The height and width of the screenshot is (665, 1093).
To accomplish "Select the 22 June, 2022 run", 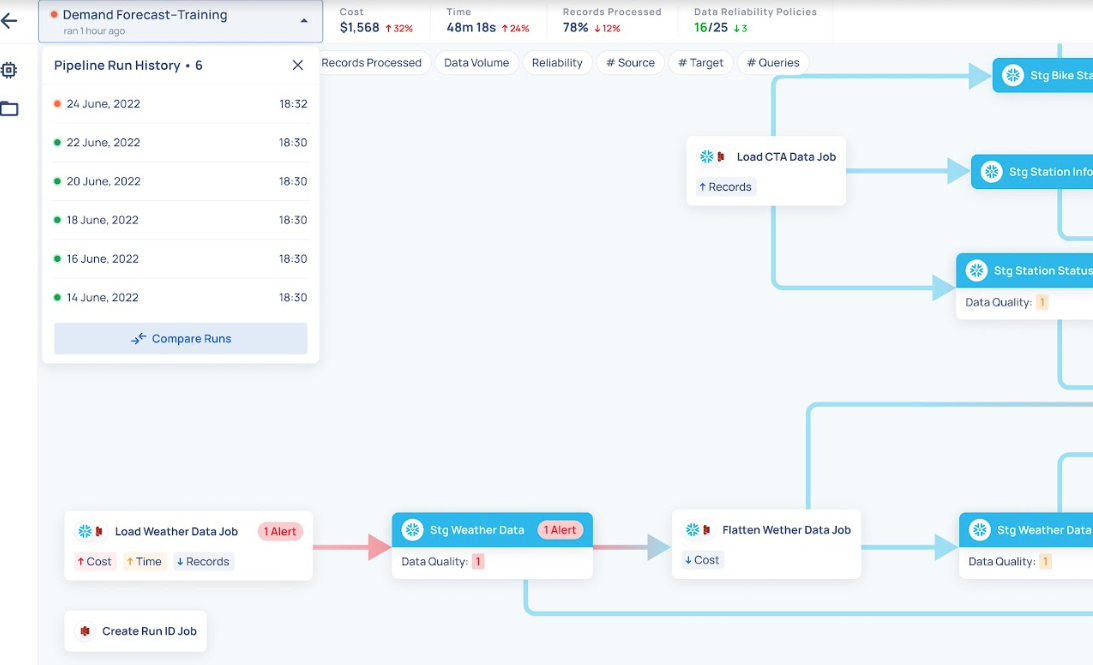I will 181,142.
